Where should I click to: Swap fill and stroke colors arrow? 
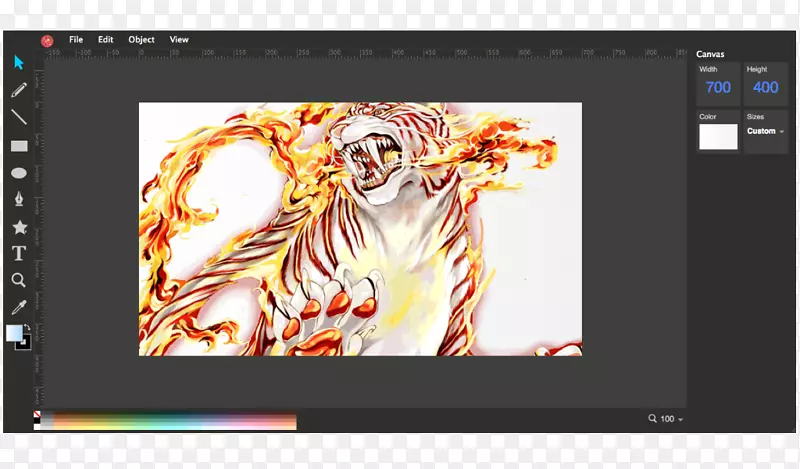click(27, 327)
